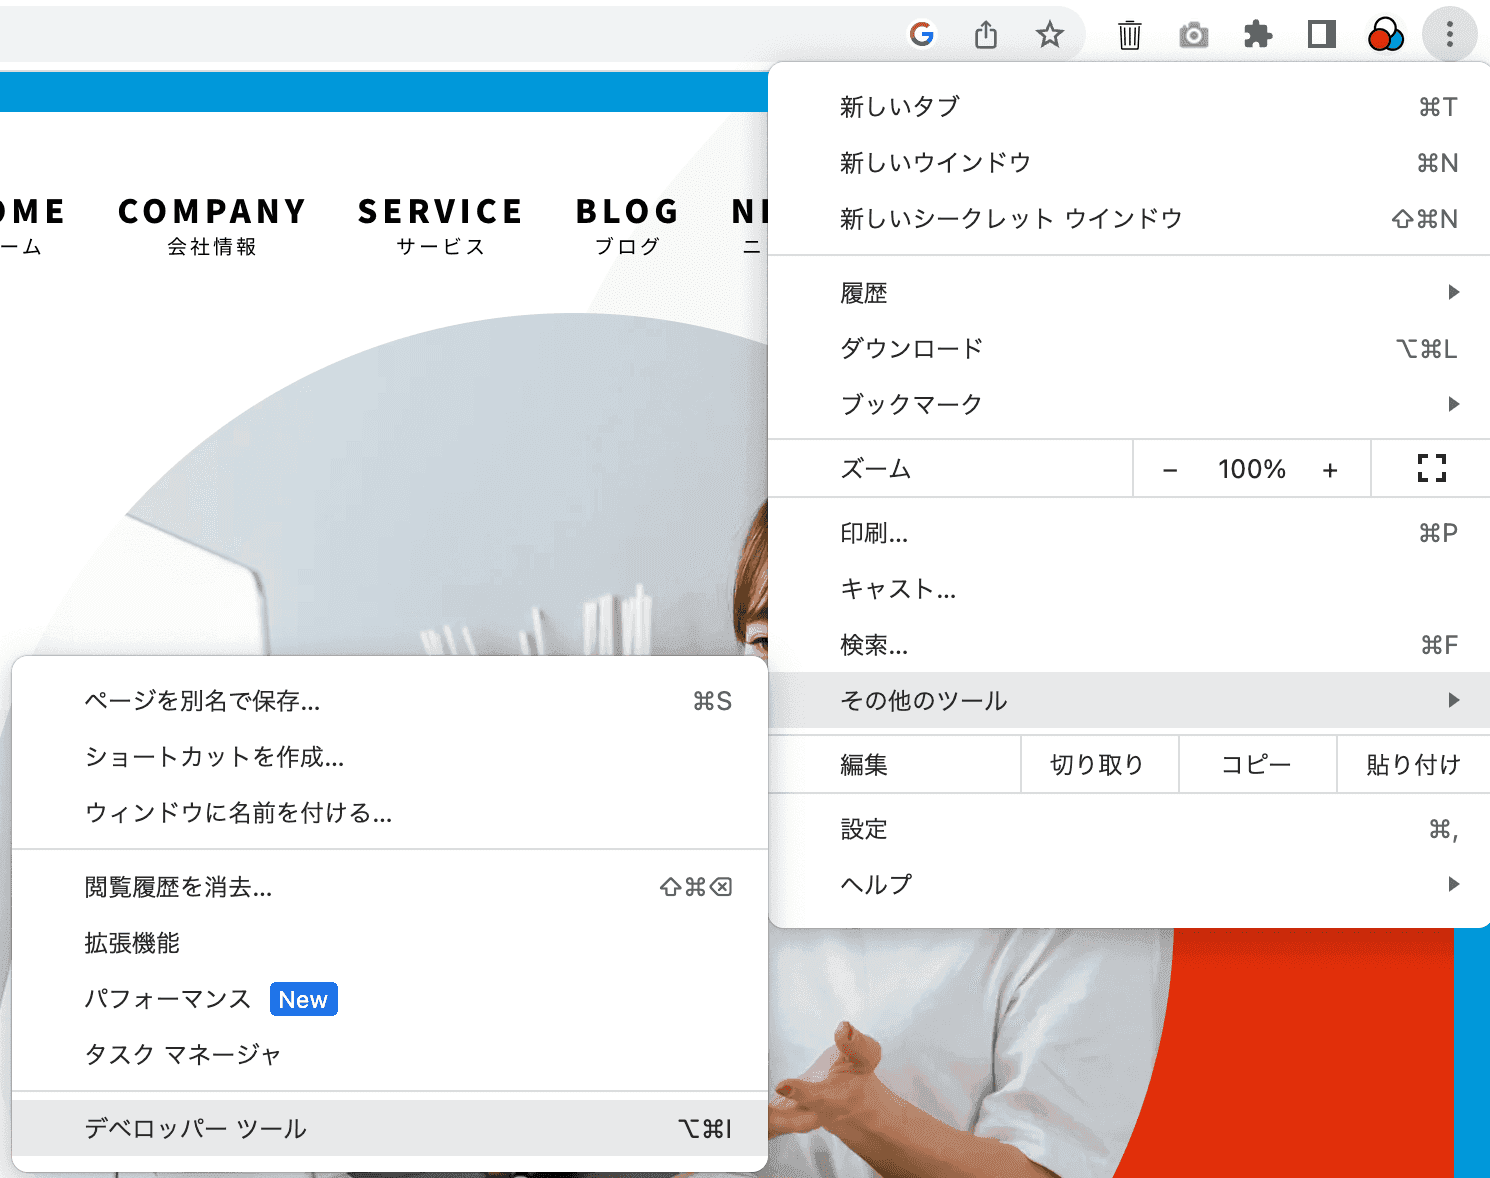Click the colorful circles profile icon

pos(1385,35)
